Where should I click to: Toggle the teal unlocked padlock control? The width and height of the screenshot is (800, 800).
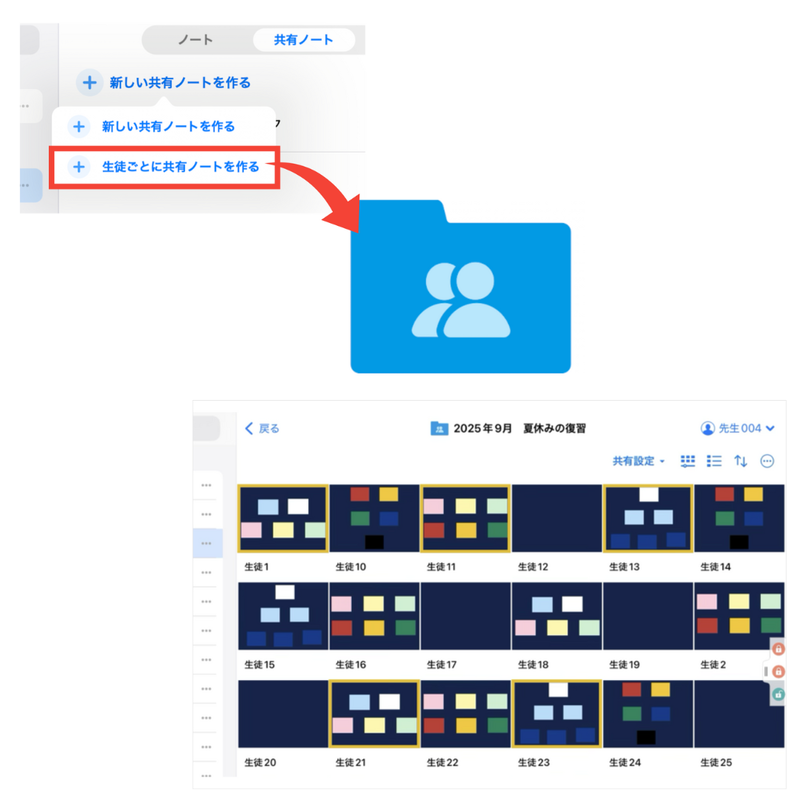778,694
